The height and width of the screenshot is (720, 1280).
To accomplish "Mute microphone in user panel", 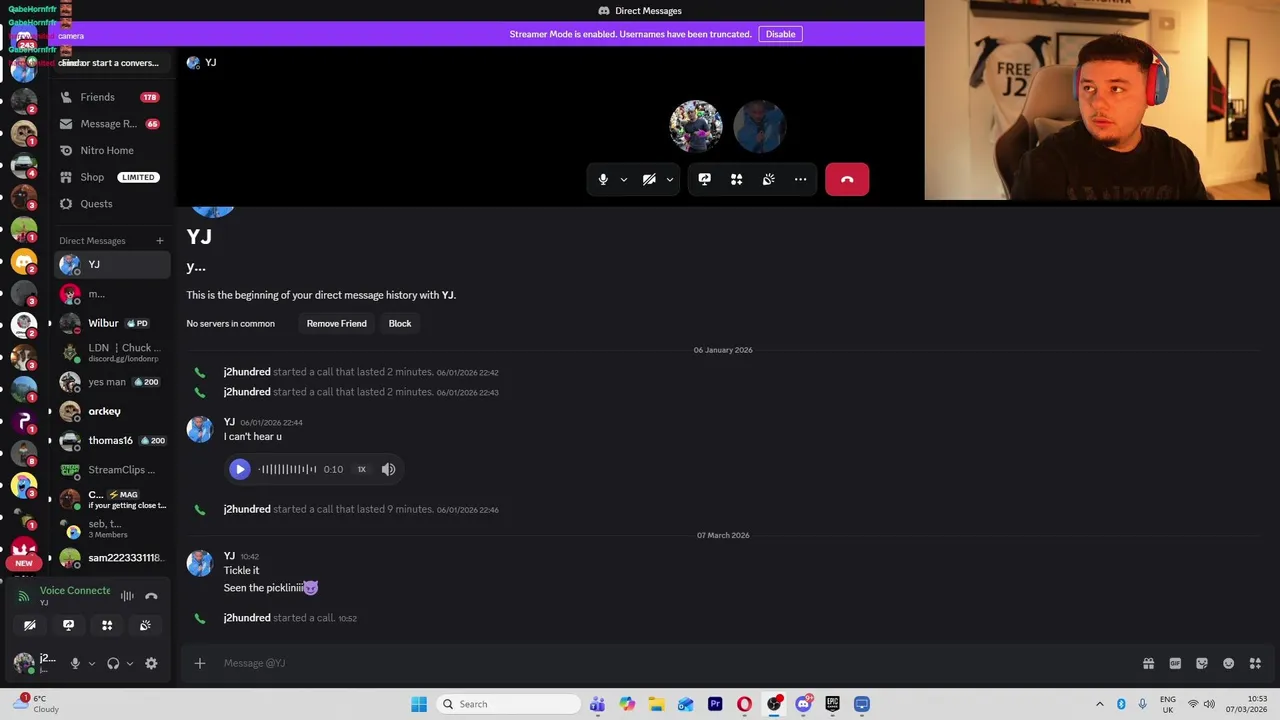I will (x=75, y=663).
